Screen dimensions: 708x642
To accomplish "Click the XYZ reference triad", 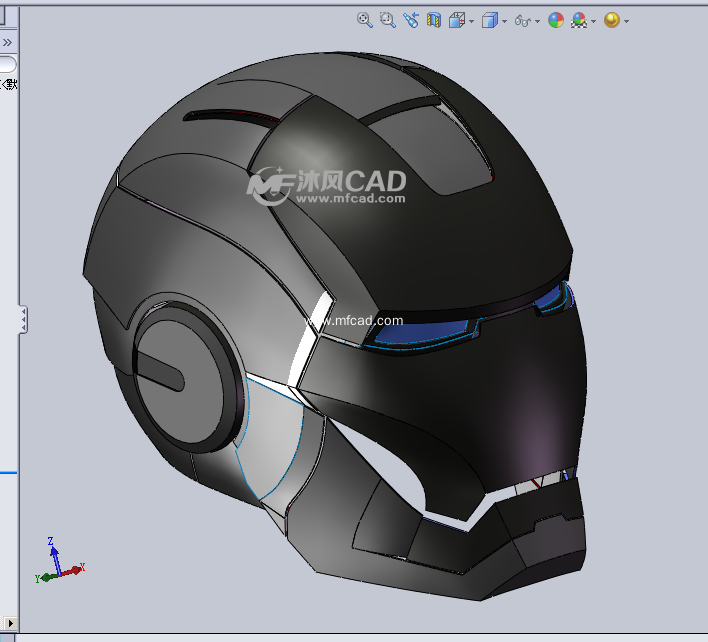I will pos(59,561).
